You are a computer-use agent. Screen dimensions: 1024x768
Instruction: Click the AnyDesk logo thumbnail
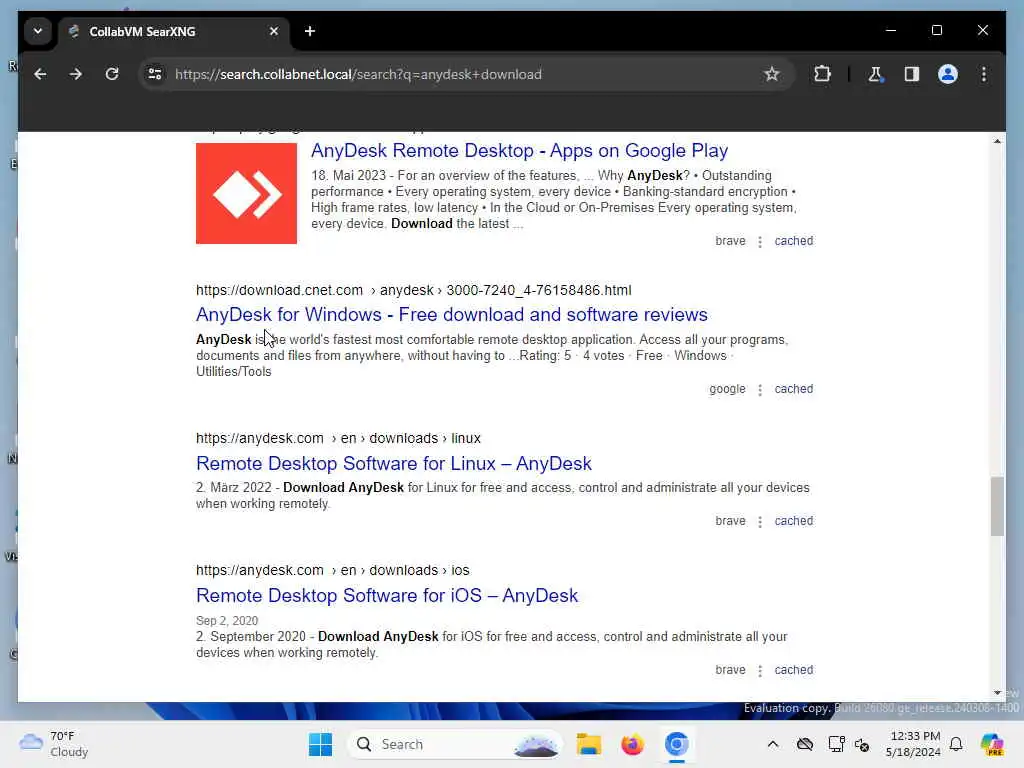coord(246,193)
